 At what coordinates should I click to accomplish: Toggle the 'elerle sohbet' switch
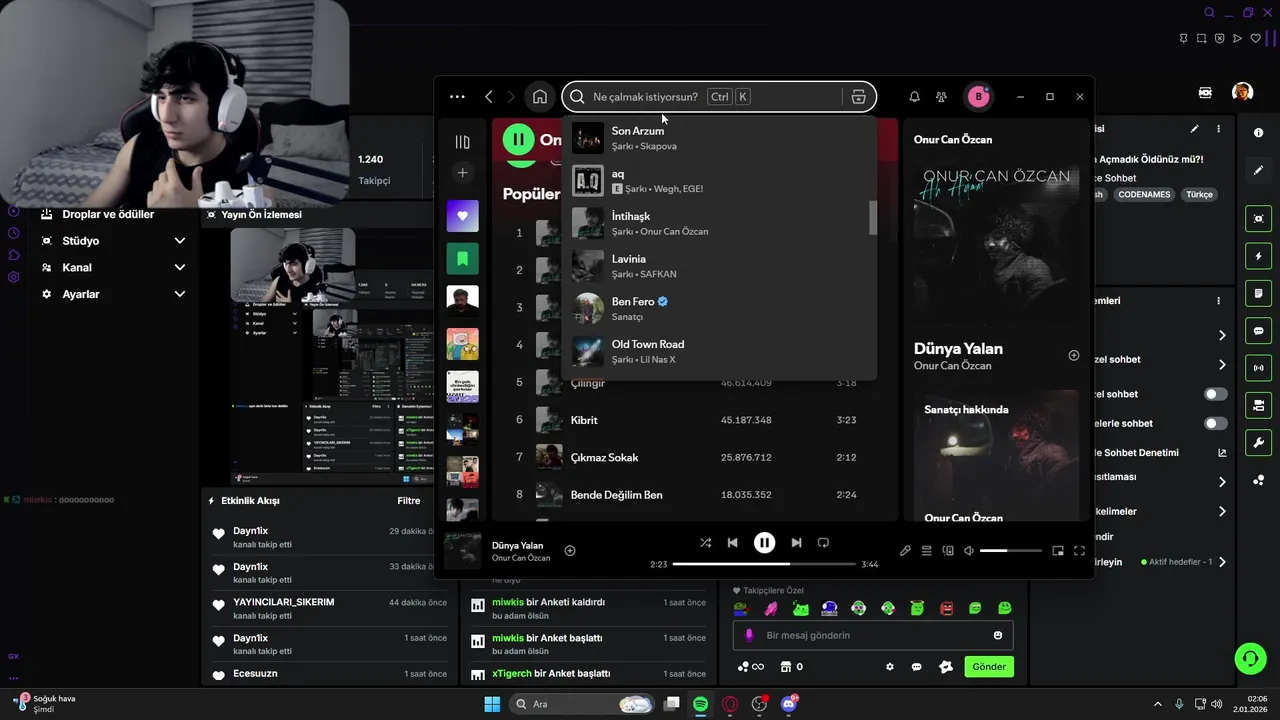(1215, 423)
